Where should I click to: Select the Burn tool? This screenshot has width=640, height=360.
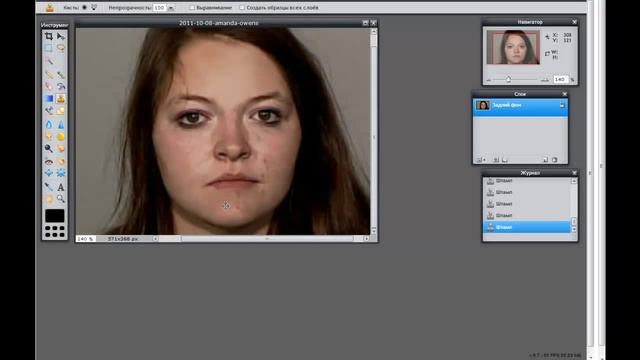click(x=61, y=148)
